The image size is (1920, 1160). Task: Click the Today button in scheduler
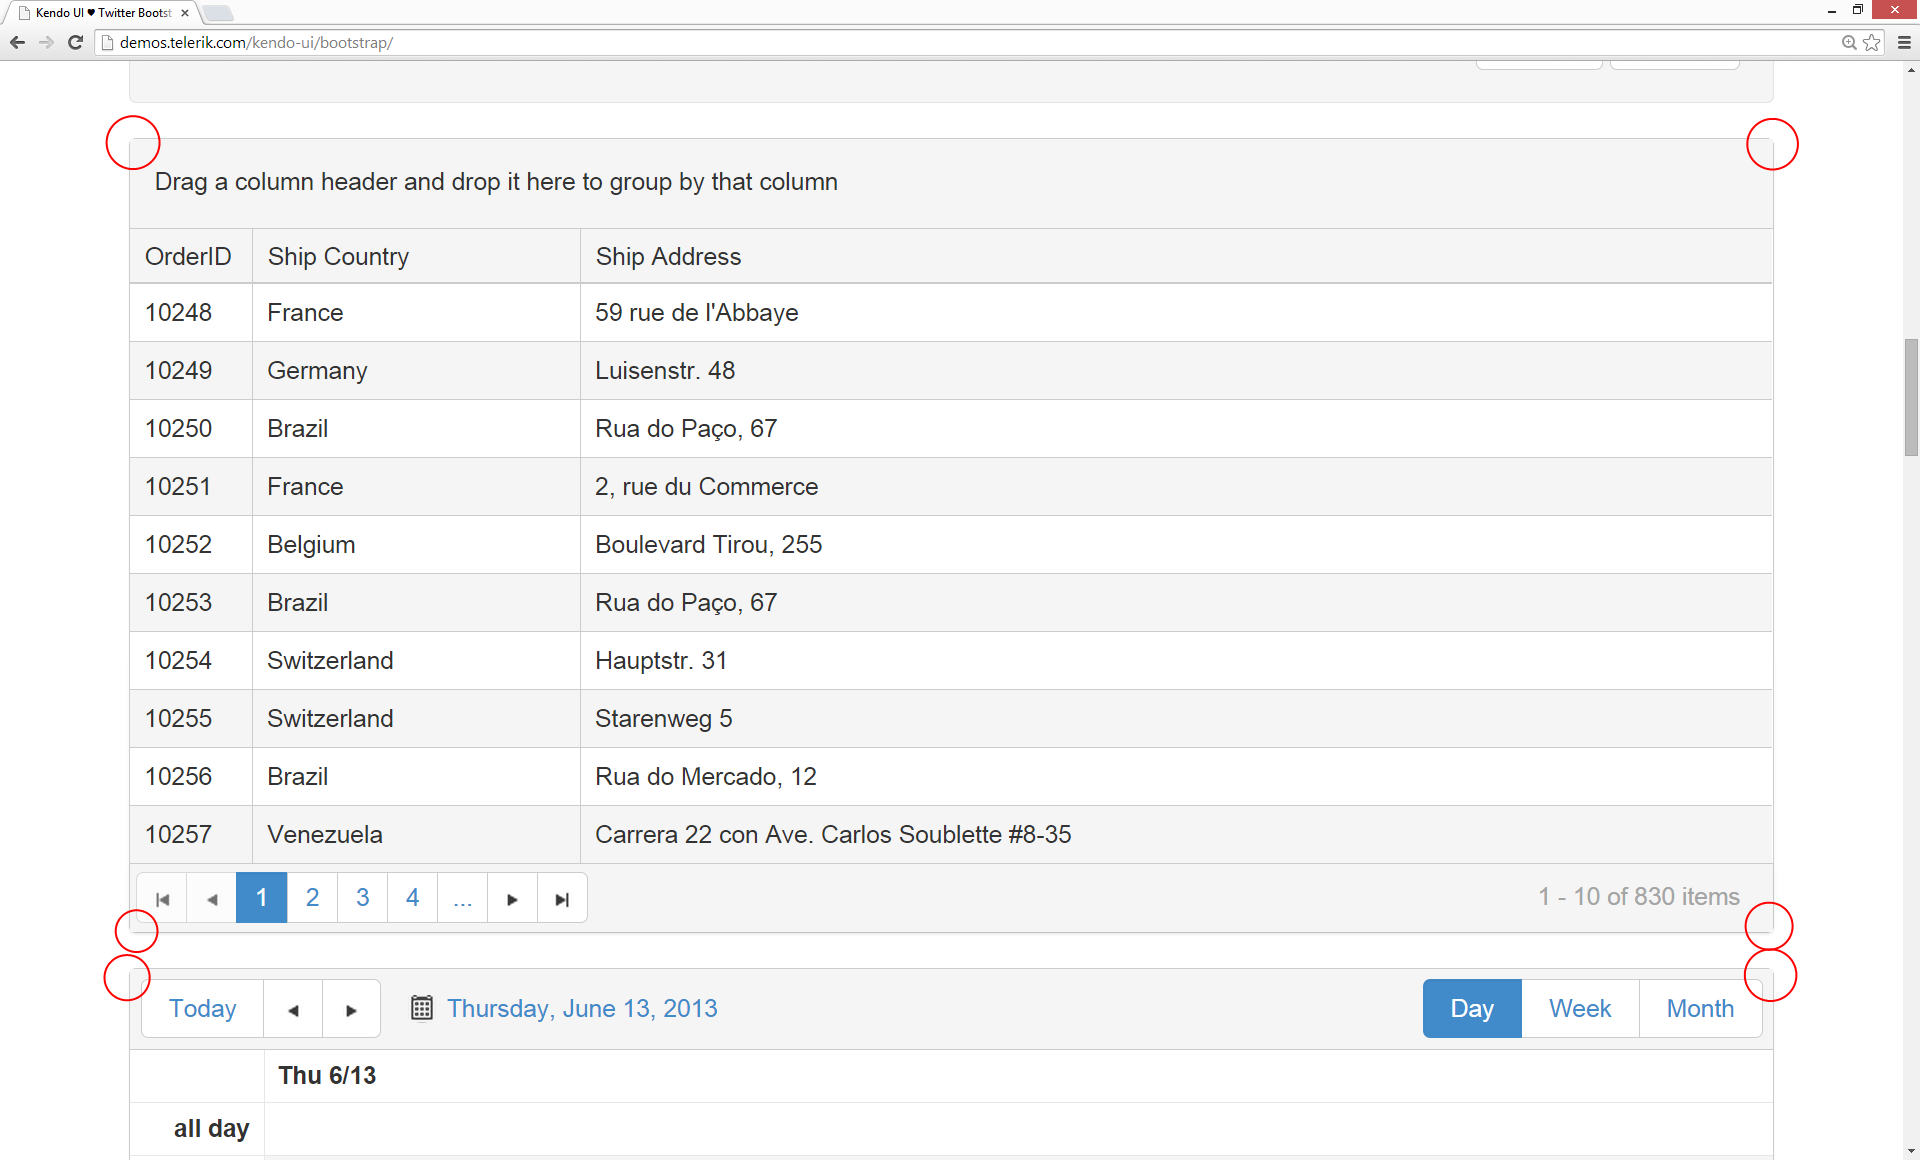point(203,1008)
